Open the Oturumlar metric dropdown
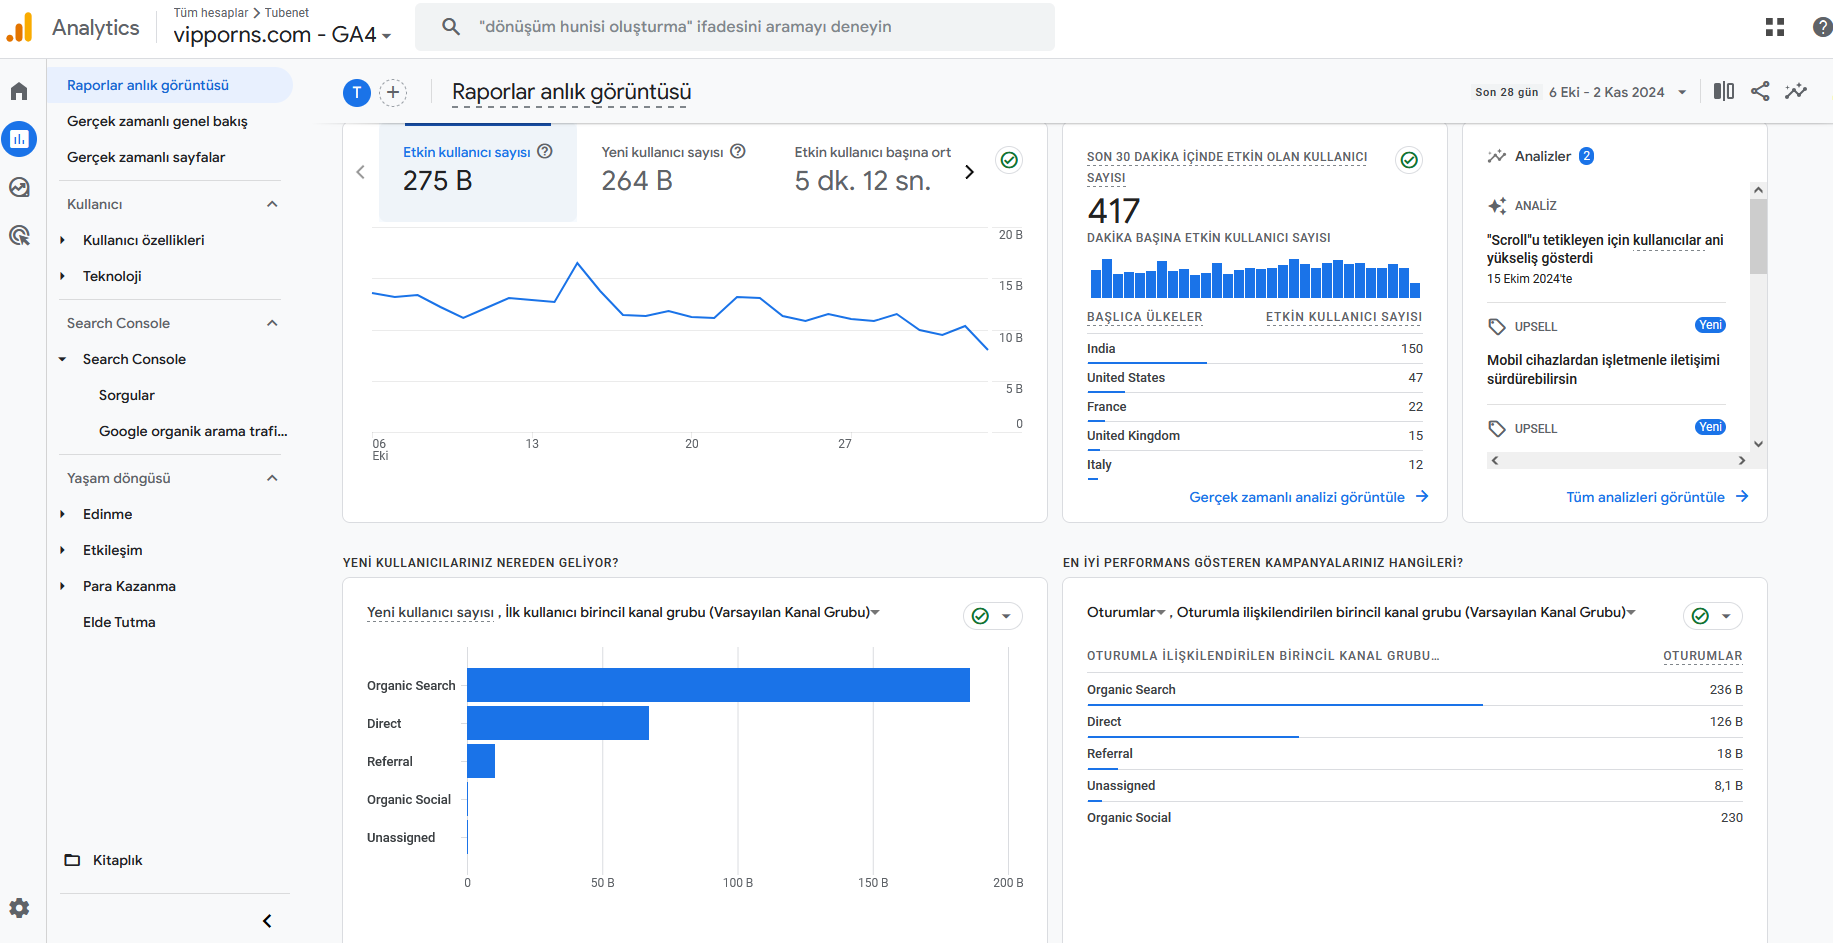This screenshot has width=1833, height=943. (1126, 612)
